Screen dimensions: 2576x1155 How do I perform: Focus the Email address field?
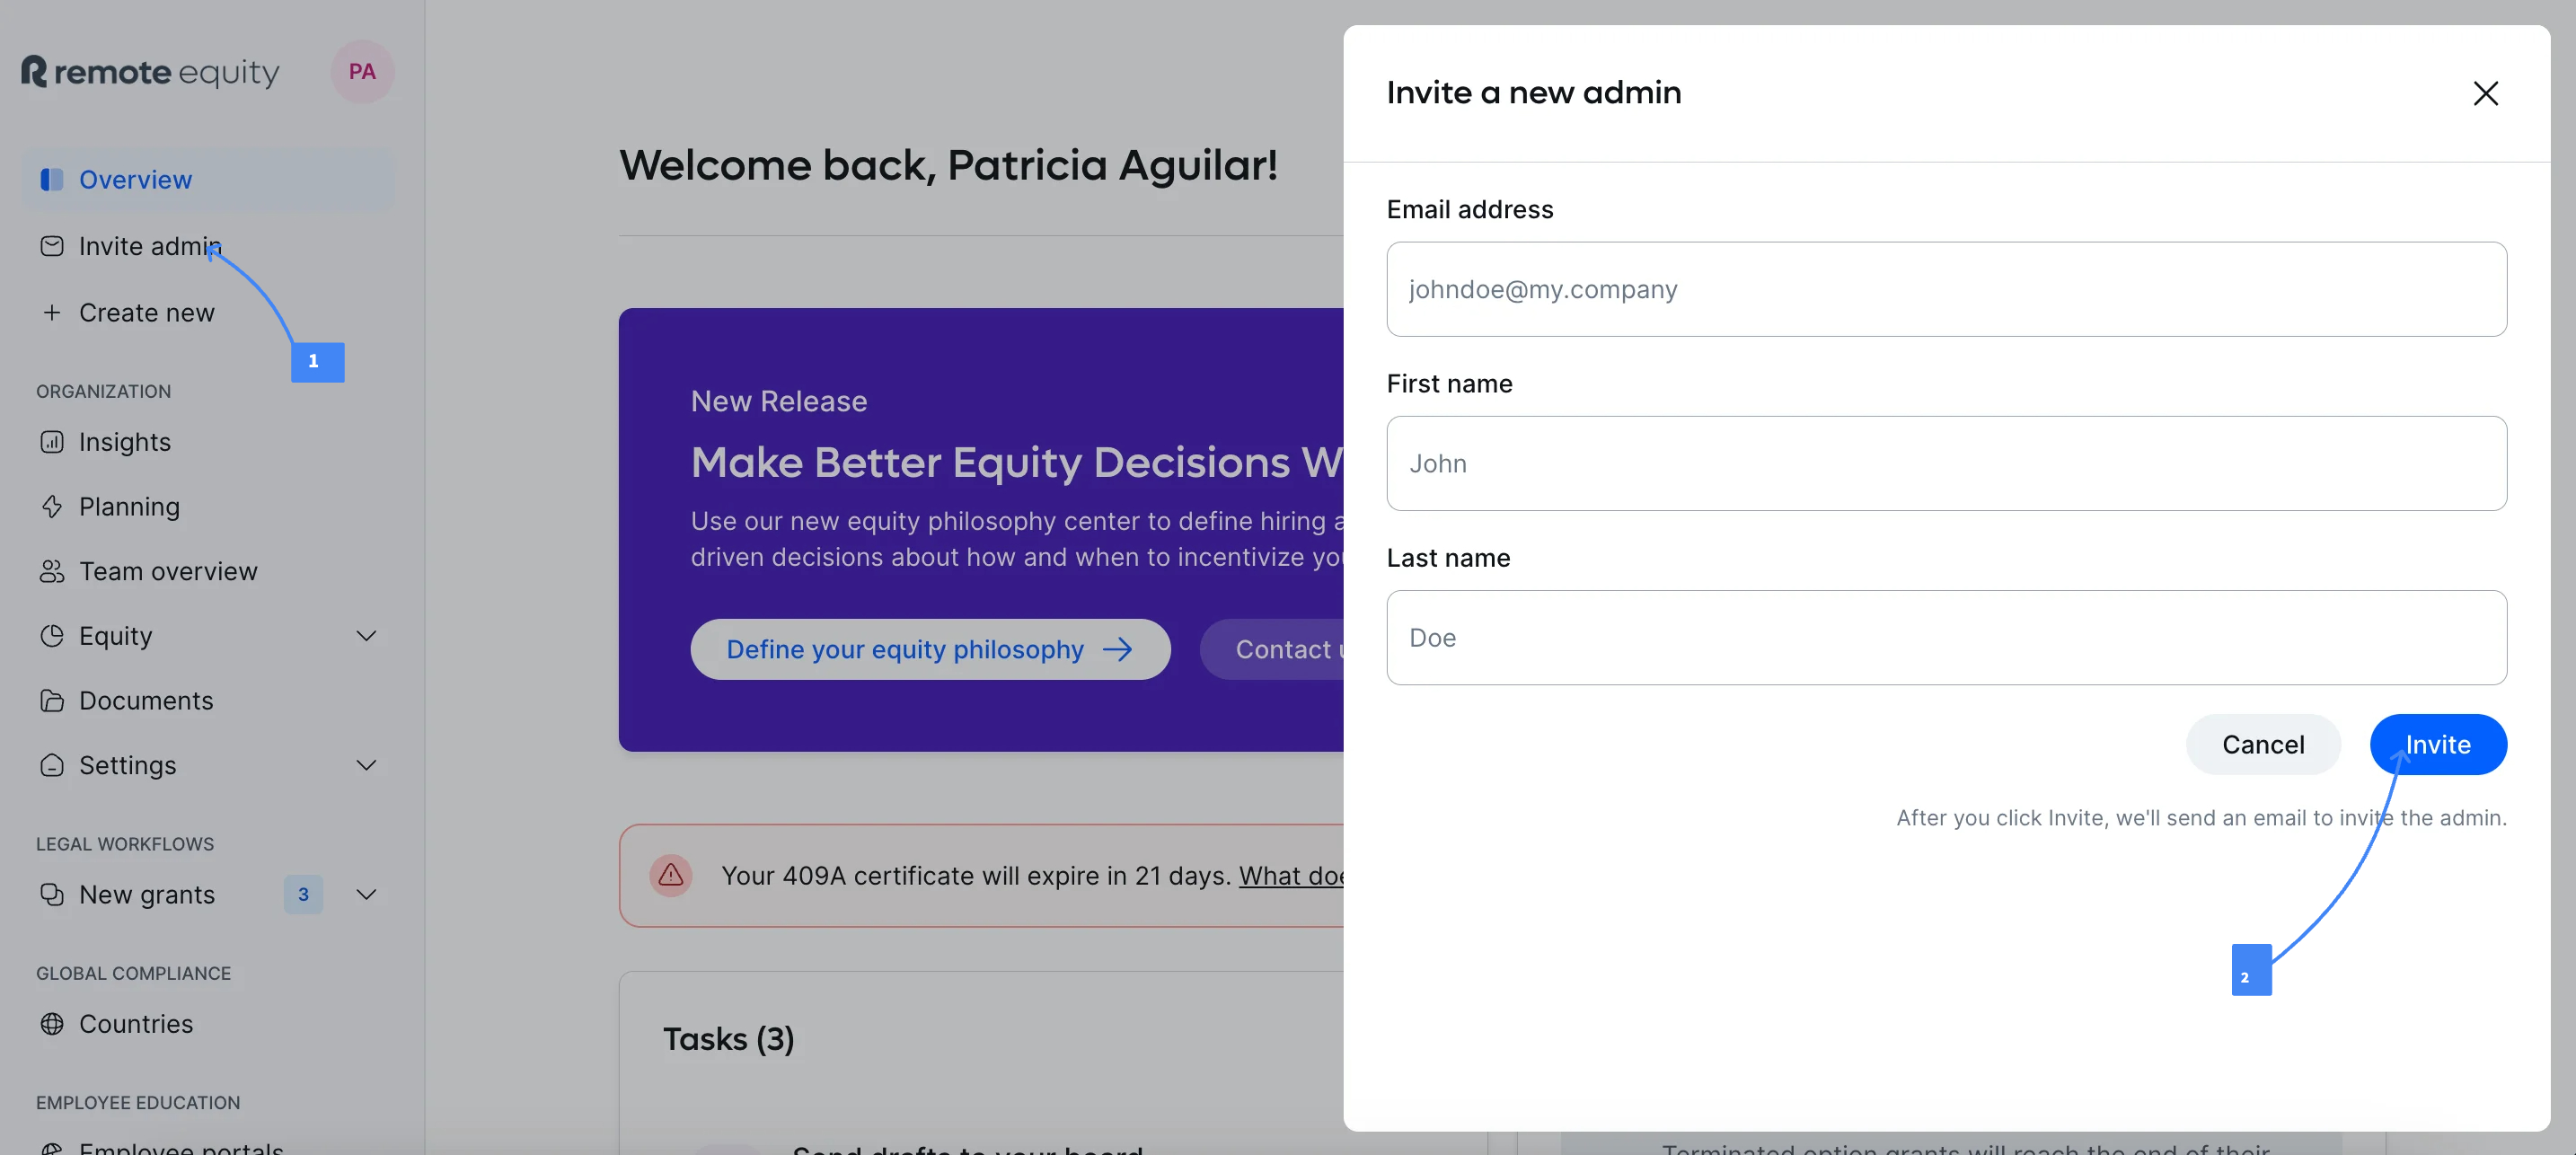(x=1946, y=289)
